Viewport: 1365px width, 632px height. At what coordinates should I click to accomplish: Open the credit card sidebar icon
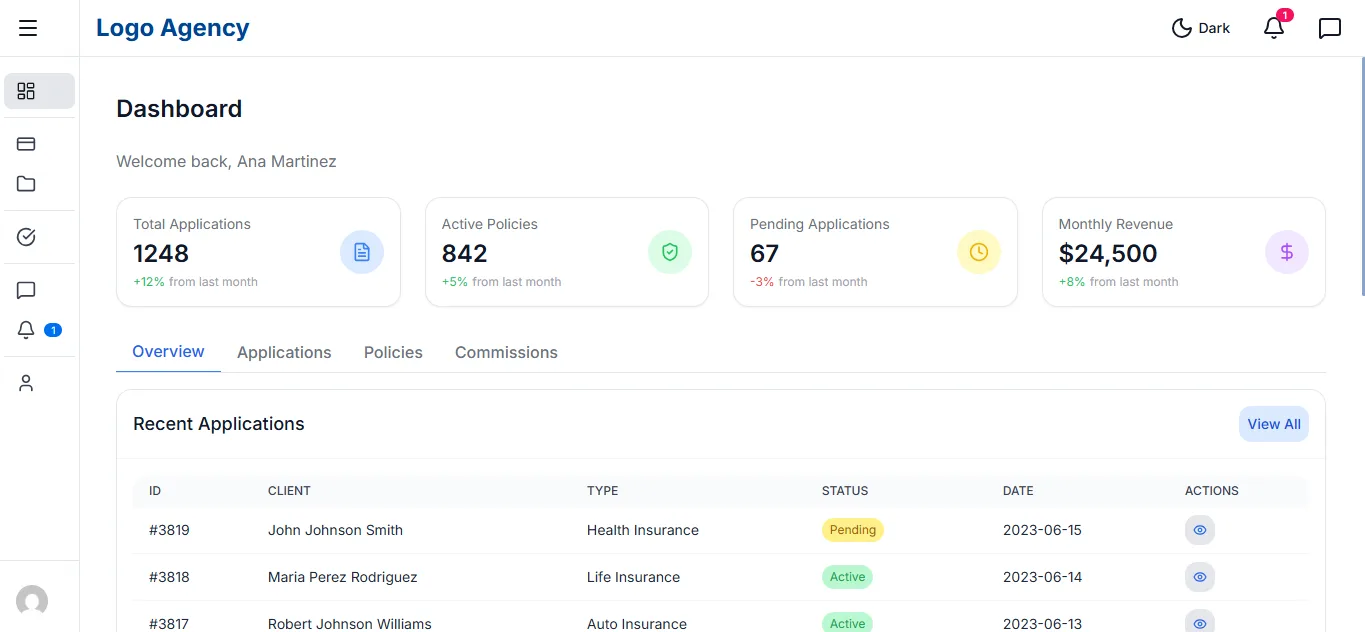27,144
